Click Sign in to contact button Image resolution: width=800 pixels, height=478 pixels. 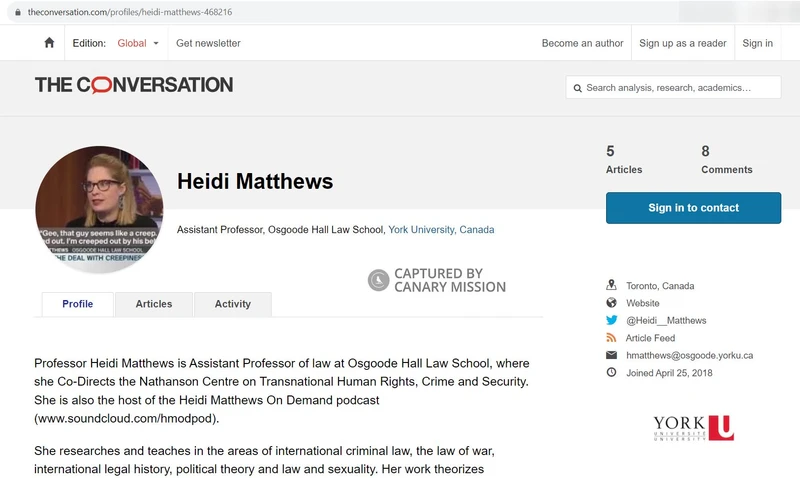point(693,208)
